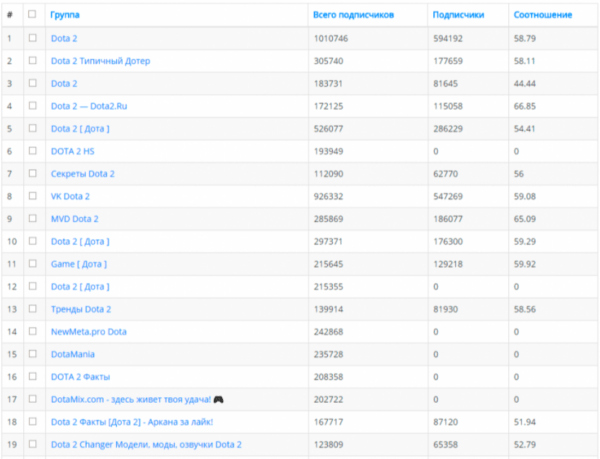The width and height of the screenshot is (600, 459).
Task: Select the VK Dota 2 checkbox
Action: (33, 196)
